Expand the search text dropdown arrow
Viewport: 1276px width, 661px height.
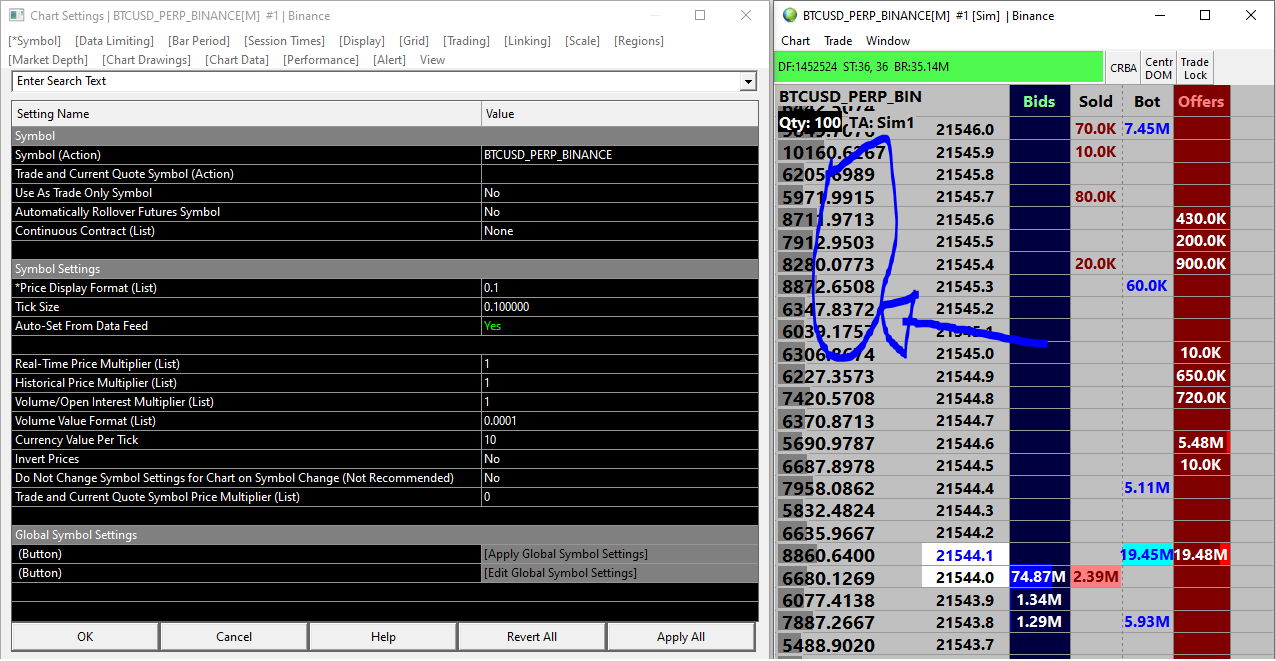[x=748, y=82]
